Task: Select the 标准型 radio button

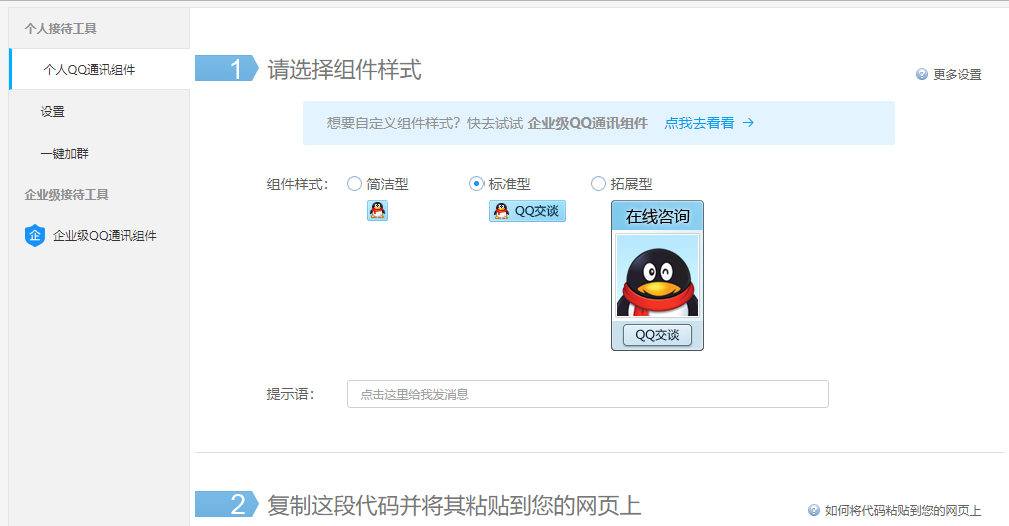Action: point(476,184)
